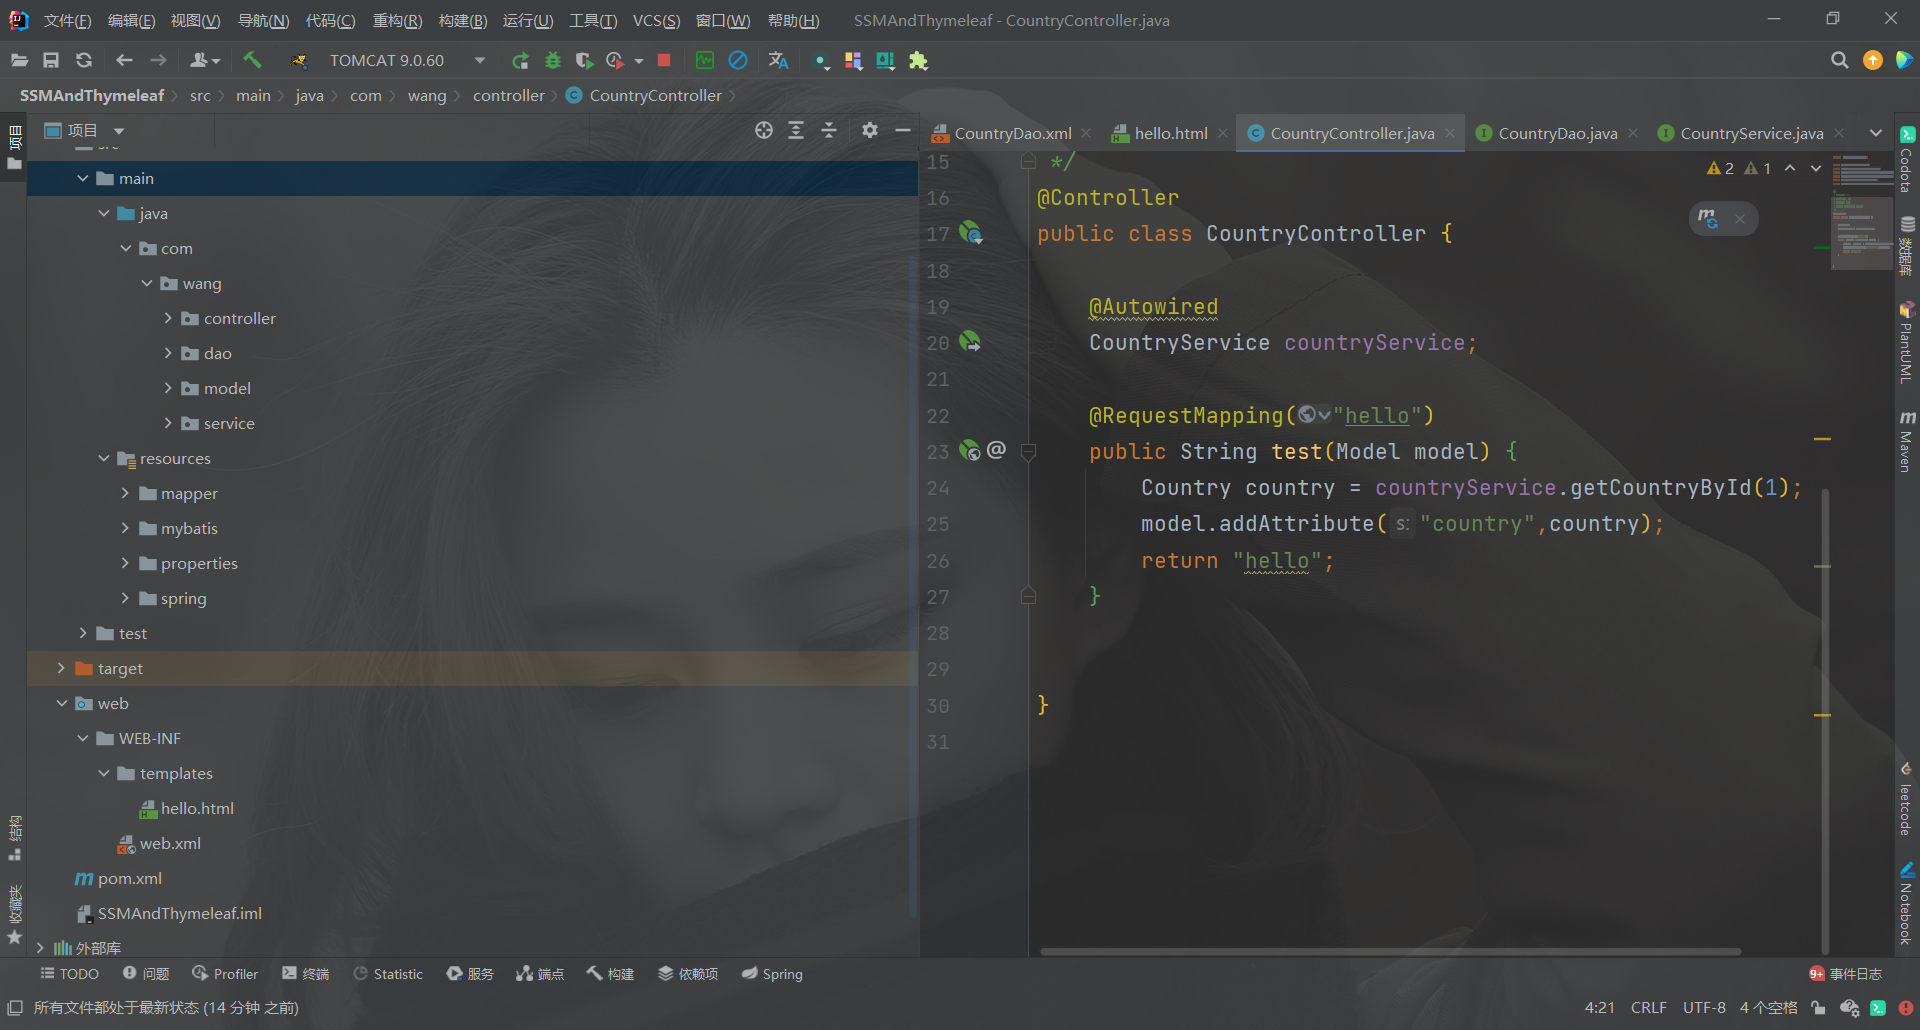Locate the current file with the crosshair icon

(764, 131)
